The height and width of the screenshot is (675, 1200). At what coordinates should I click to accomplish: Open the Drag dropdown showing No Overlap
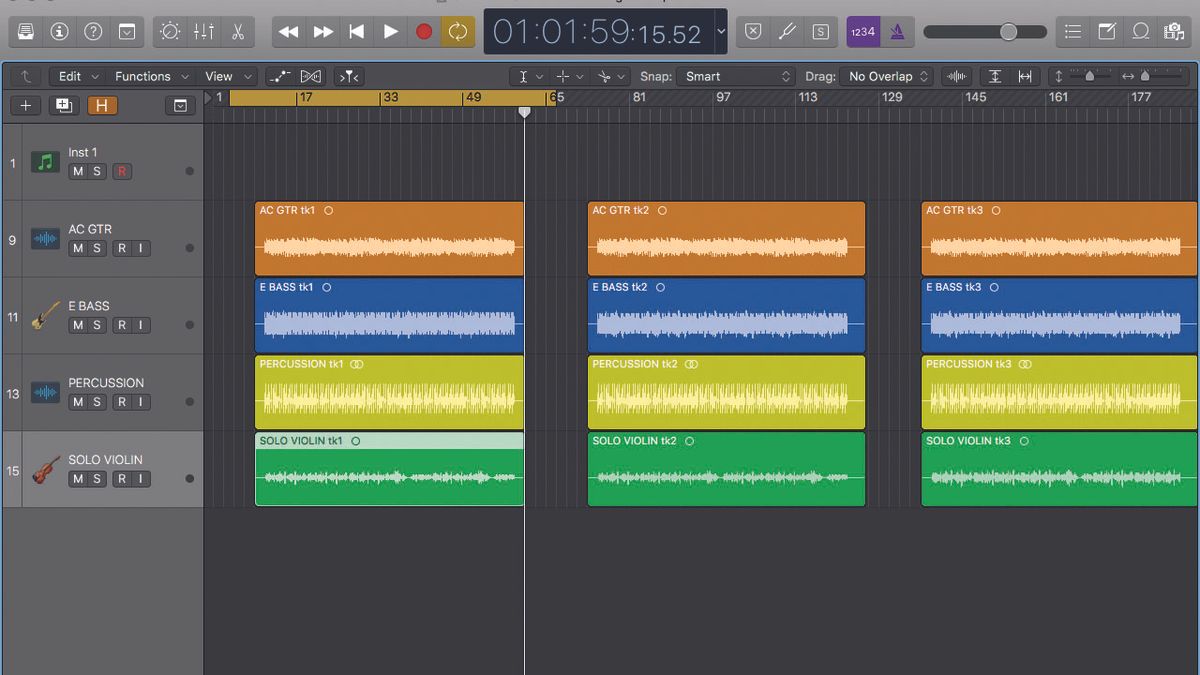884,76
